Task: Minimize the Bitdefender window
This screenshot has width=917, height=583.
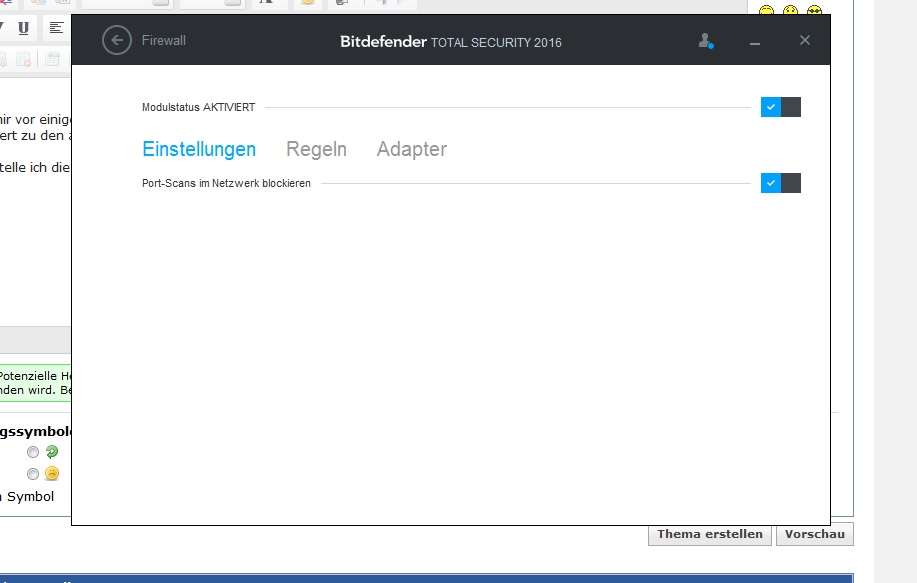Action: (x=755, y=43)
